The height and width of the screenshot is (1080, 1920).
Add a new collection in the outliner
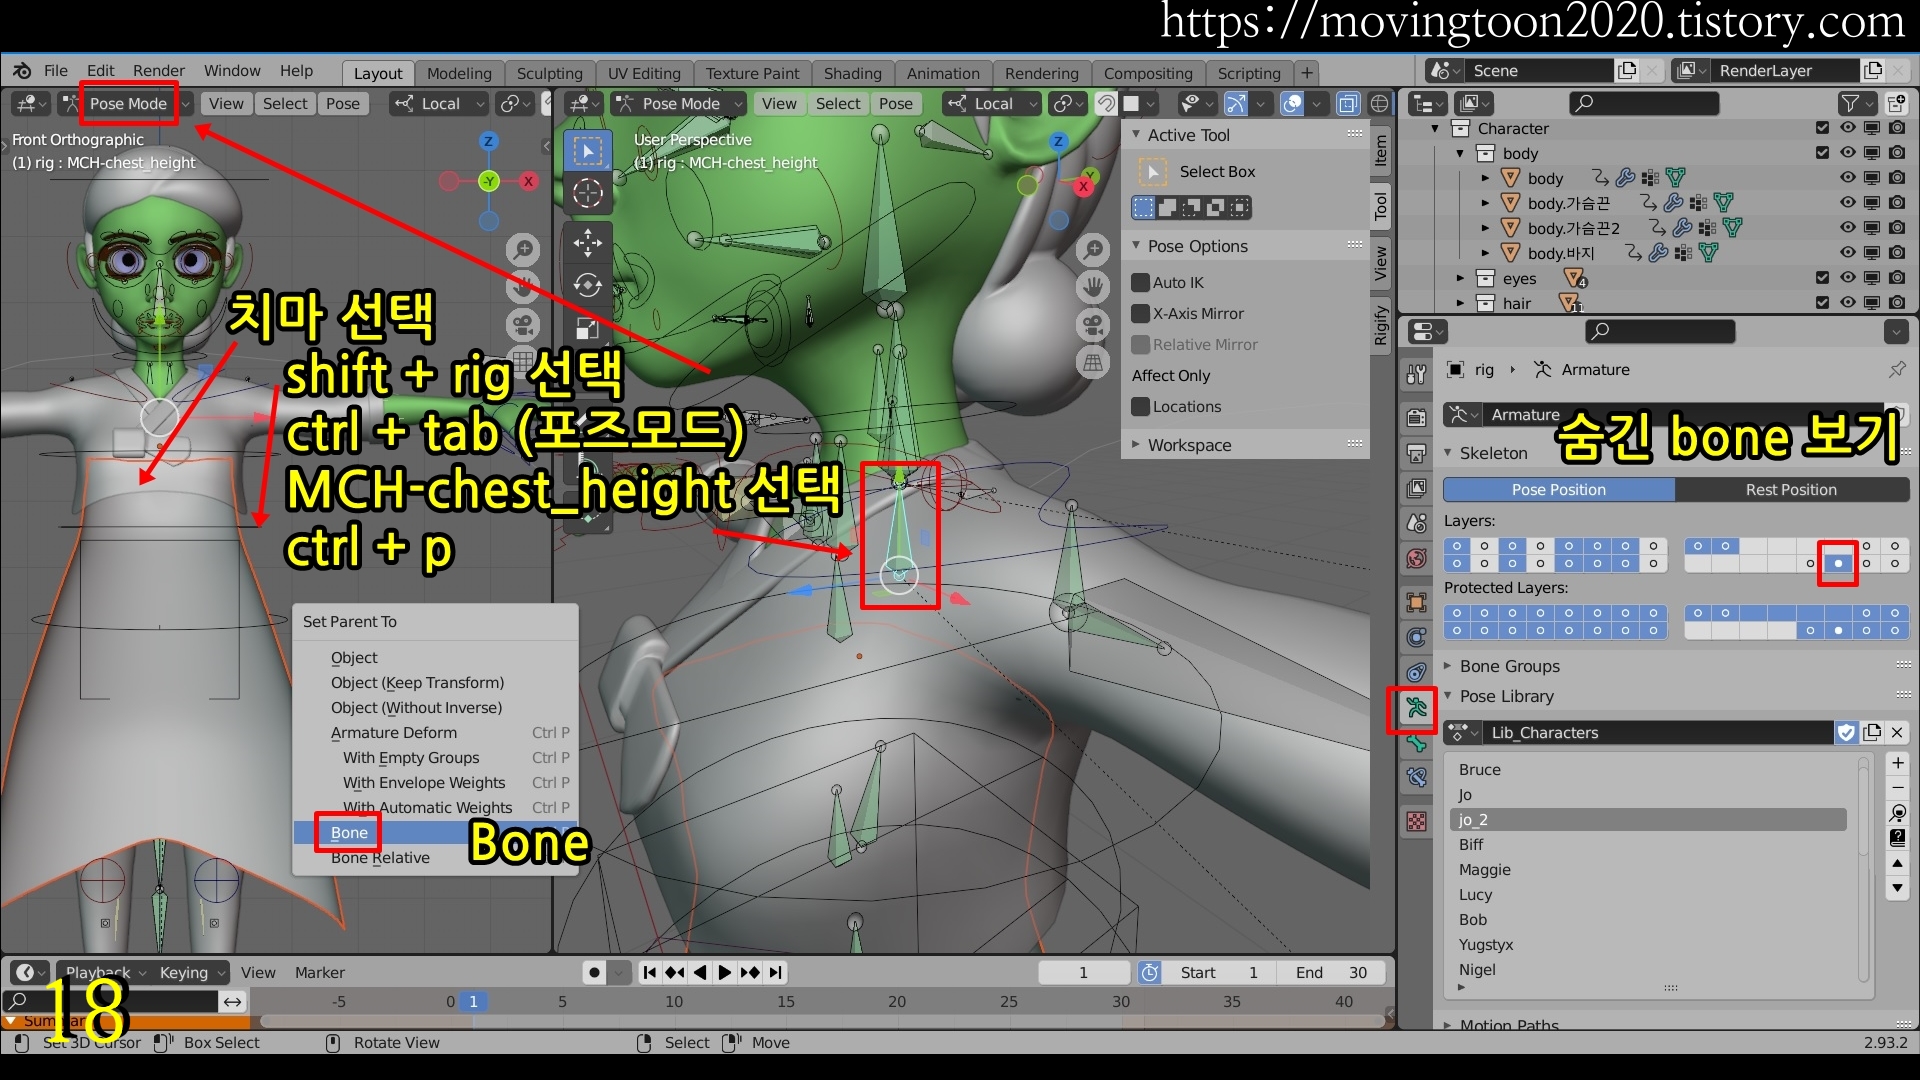1896,103
